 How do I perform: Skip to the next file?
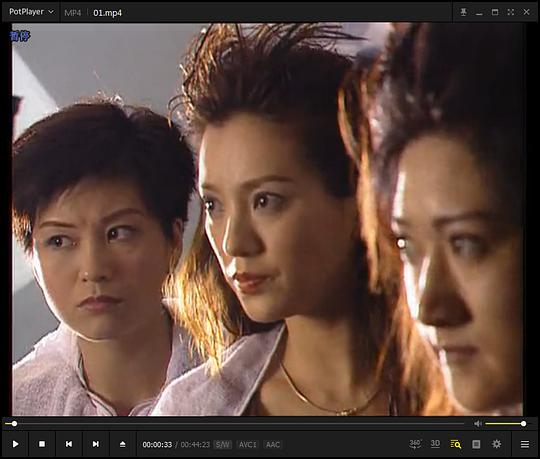(95, 444)
